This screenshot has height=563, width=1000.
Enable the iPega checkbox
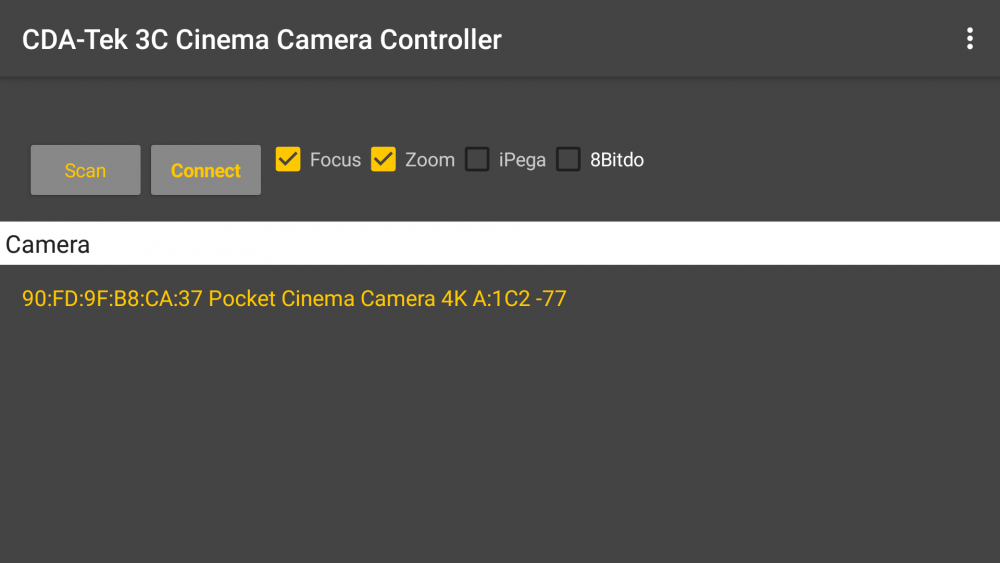click(478, 159)
